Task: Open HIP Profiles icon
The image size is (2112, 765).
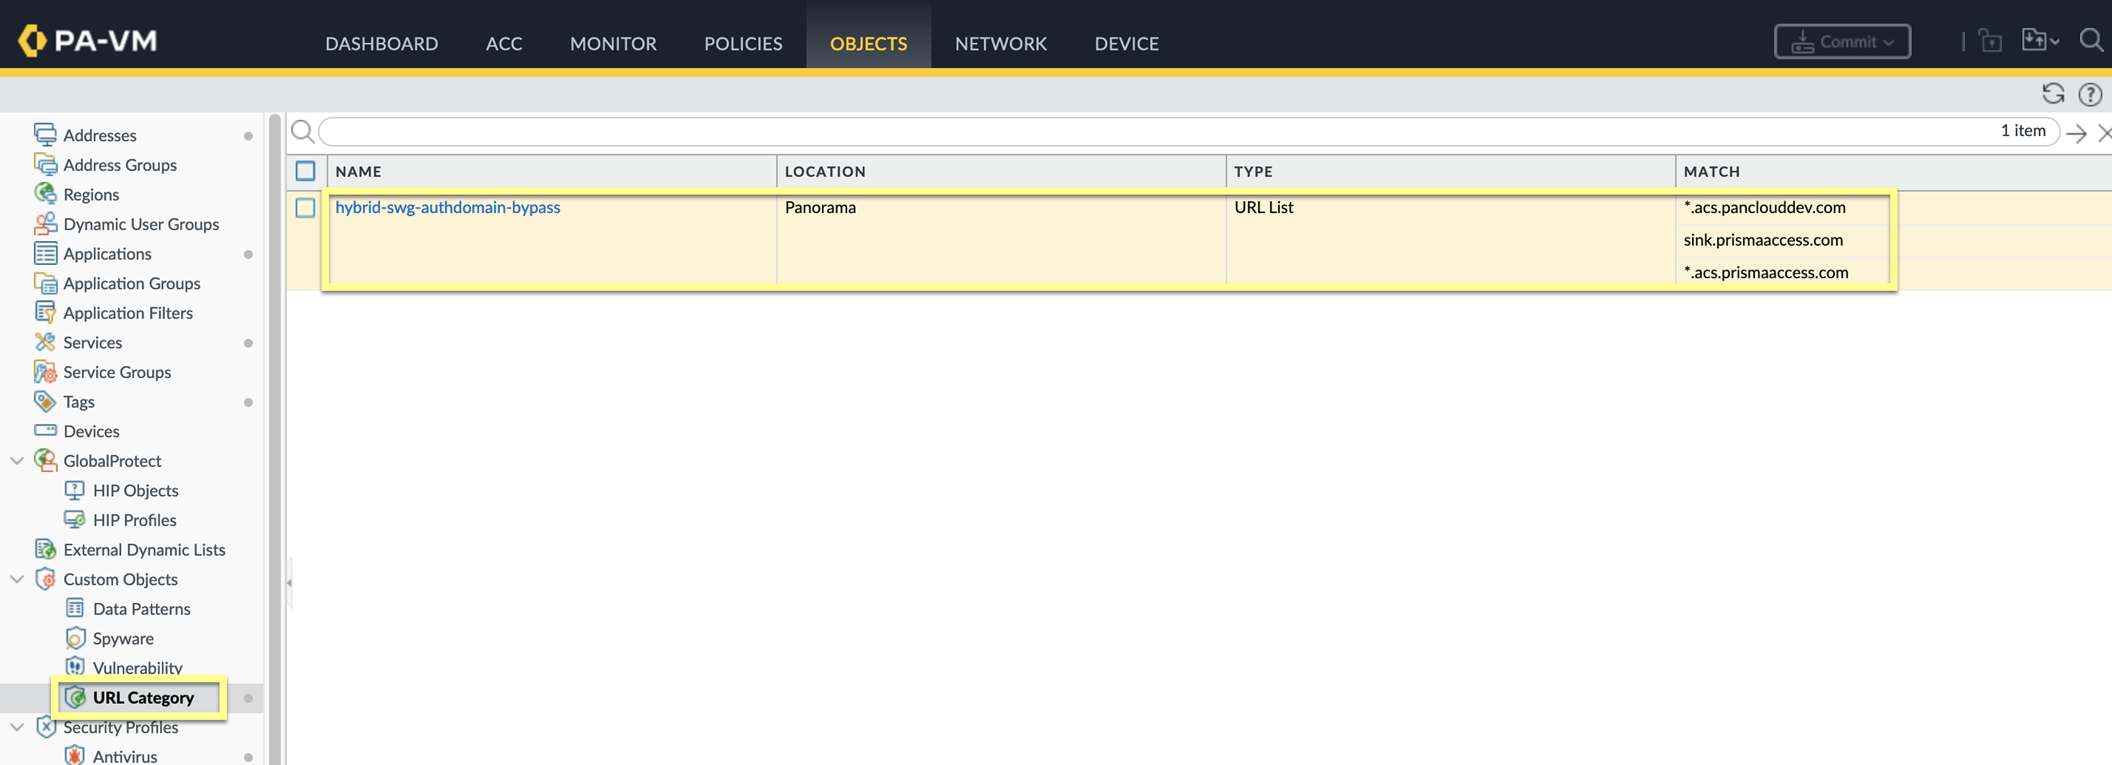Action: pyautogui.click(x=75, y=519)
